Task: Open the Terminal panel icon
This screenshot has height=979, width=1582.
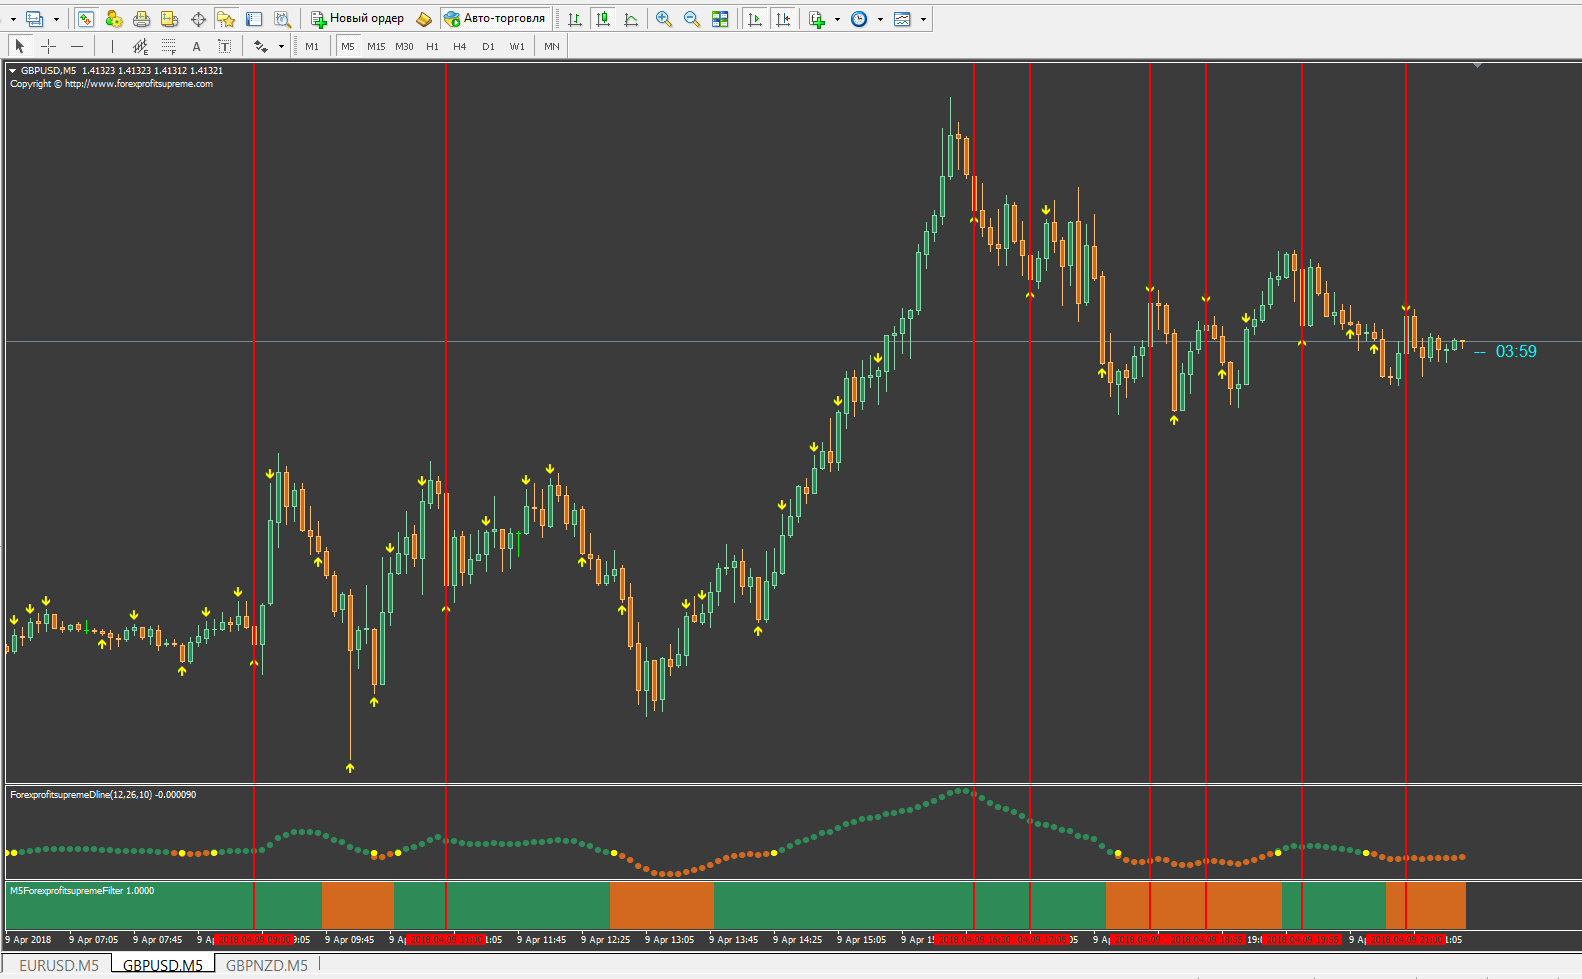Action: (254, 19)
